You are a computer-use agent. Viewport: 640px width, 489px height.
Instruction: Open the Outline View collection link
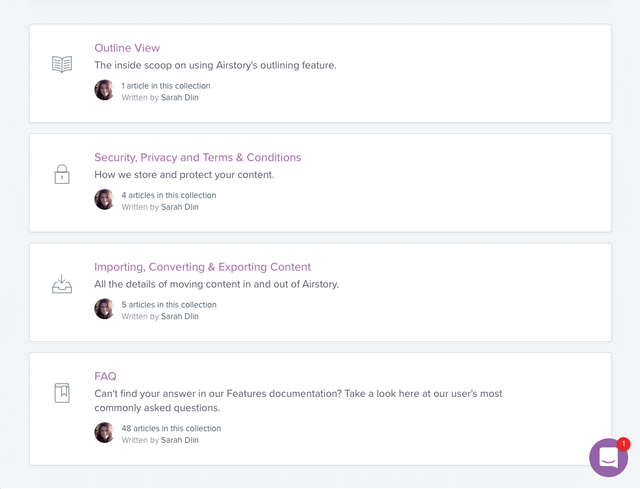click(x=127, y=48)
